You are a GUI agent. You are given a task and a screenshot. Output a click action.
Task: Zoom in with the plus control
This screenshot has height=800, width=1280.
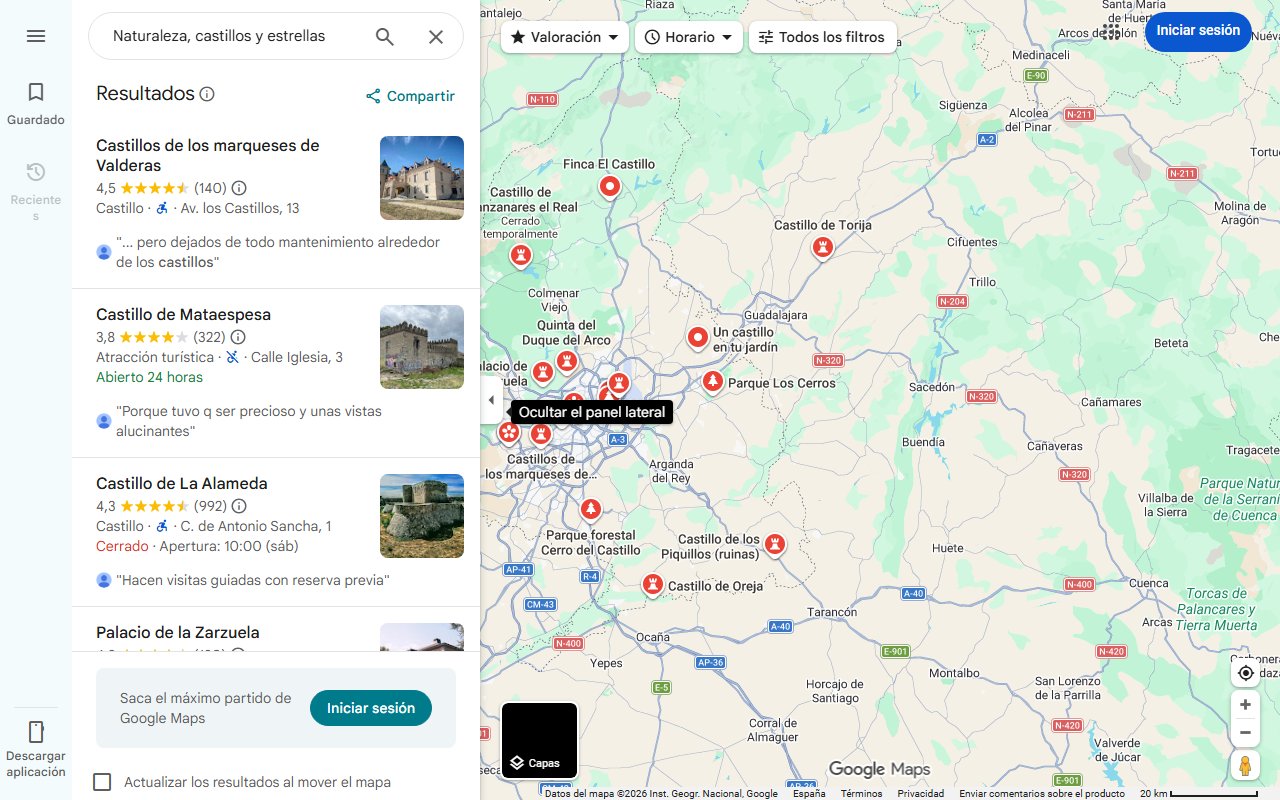click(x=1245, y=704)
